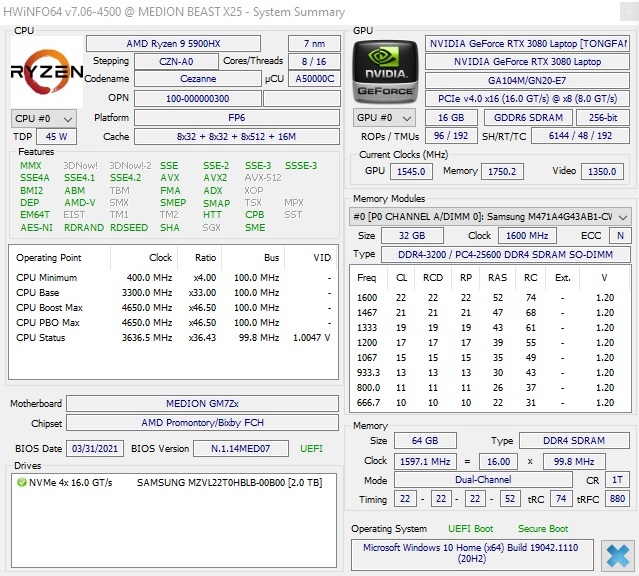Click the PCIe v4.0 x16 bus field
The height and width of the screenshot is (576, 639).
pos(528,99)
